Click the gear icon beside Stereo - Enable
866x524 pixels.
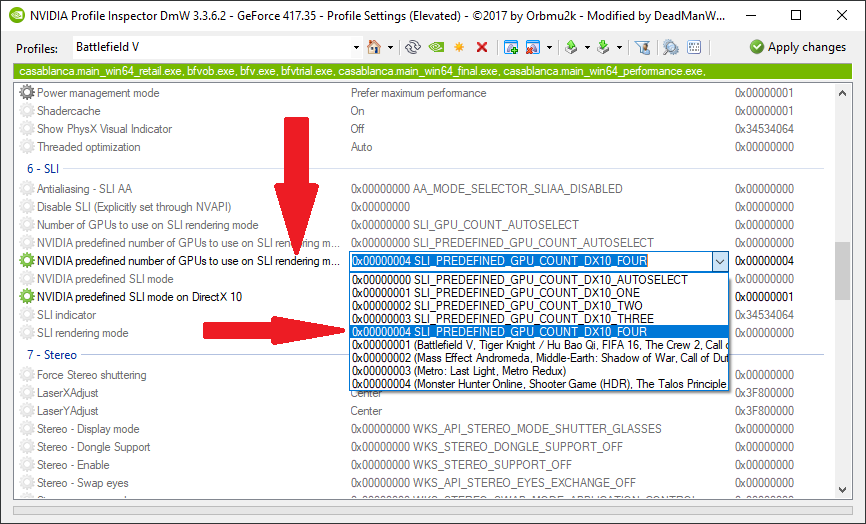[27, 465]
